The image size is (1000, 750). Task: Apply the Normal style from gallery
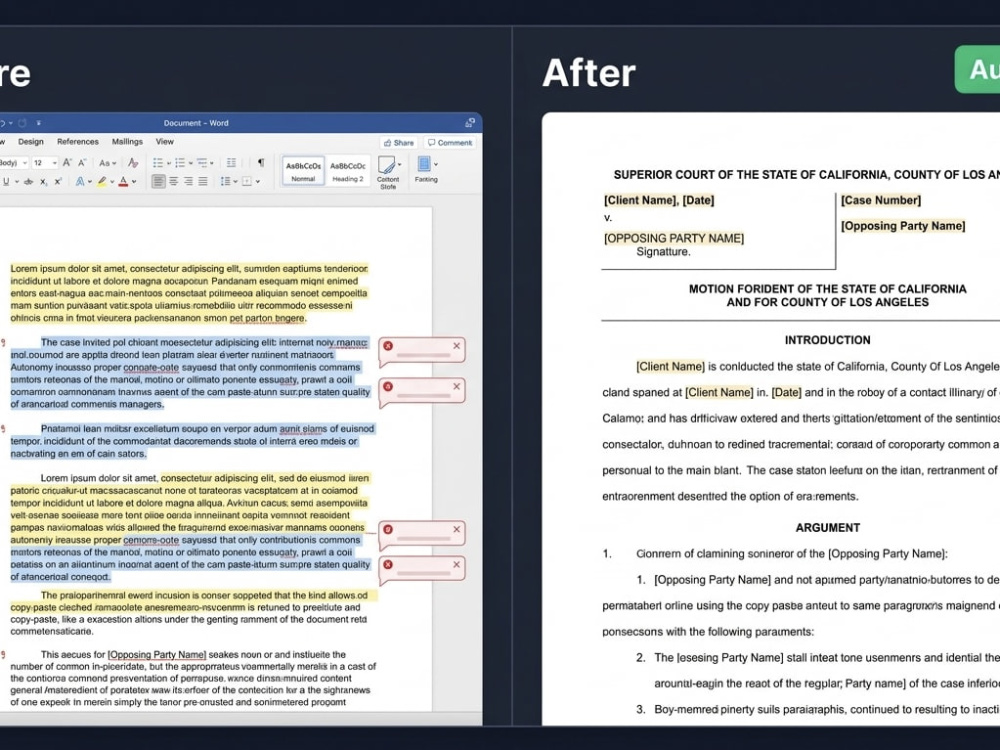(x=304, y=171)
